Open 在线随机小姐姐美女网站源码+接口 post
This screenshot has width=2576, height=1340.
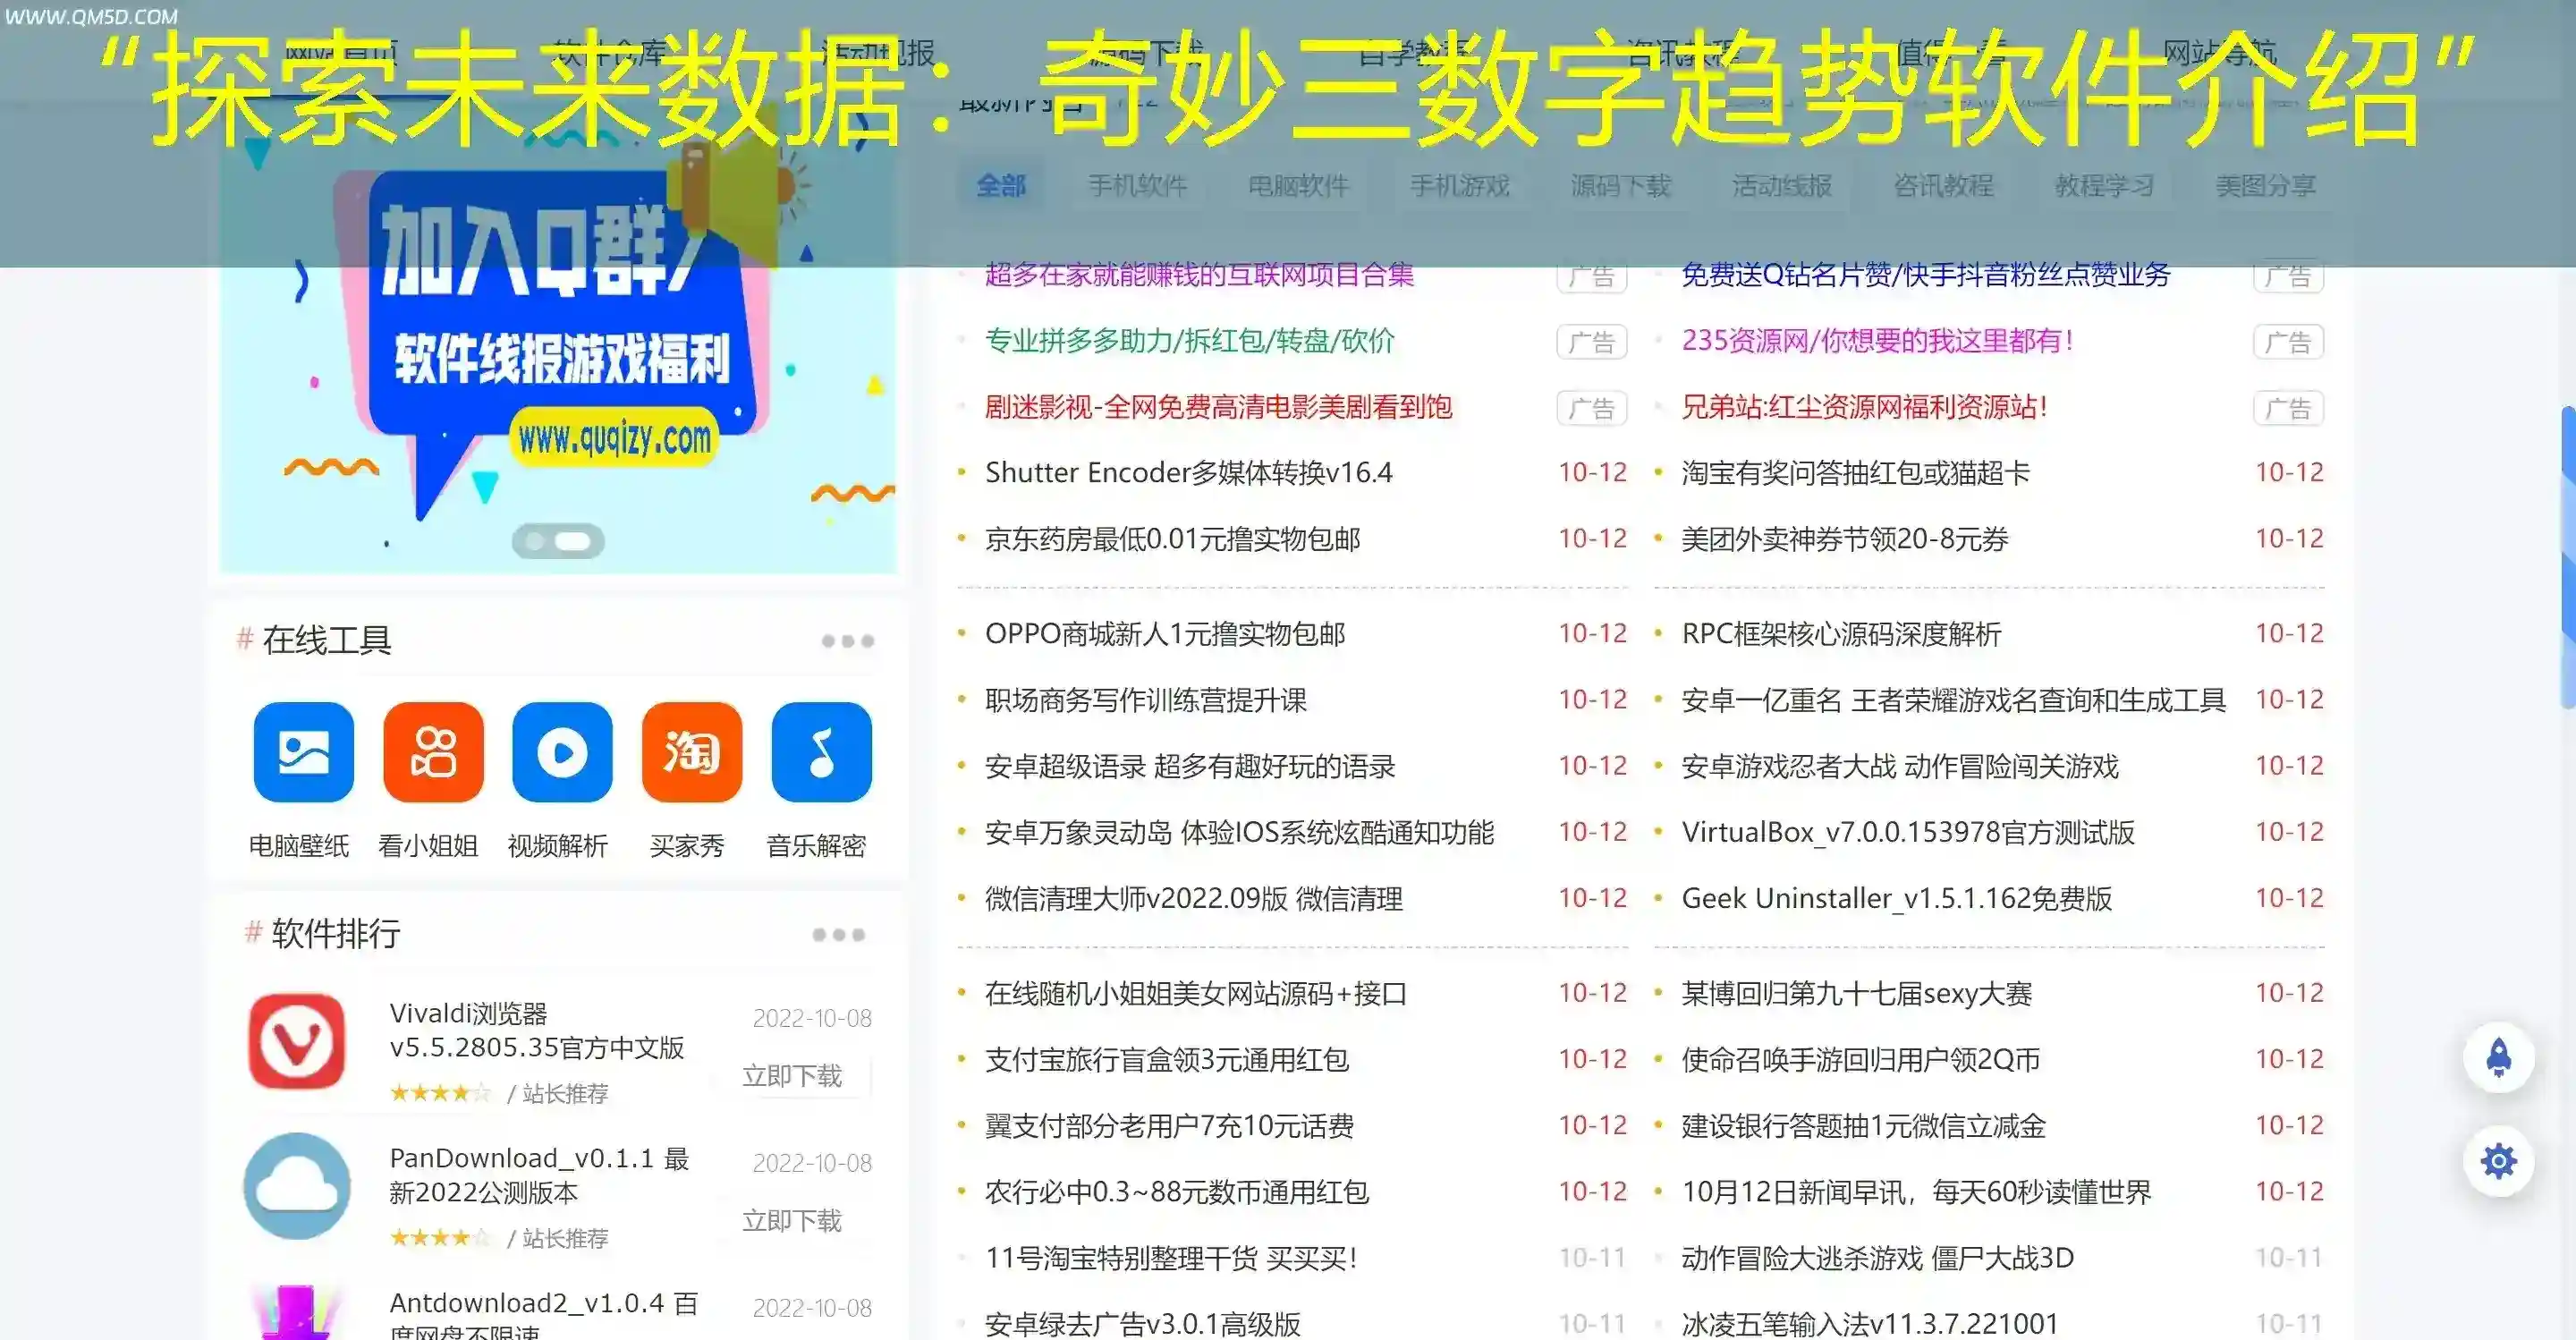click(1196, 993)
